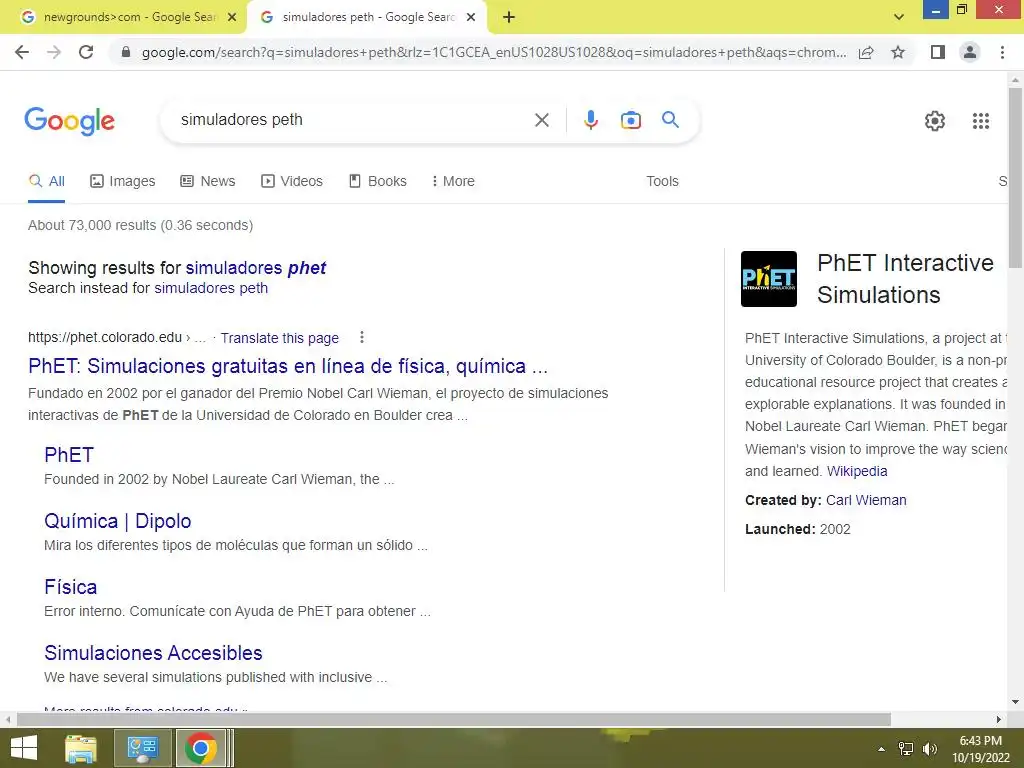Open File Explorer from taskbar
This screenshot has width=1024, height=768.
pos(81,748)
